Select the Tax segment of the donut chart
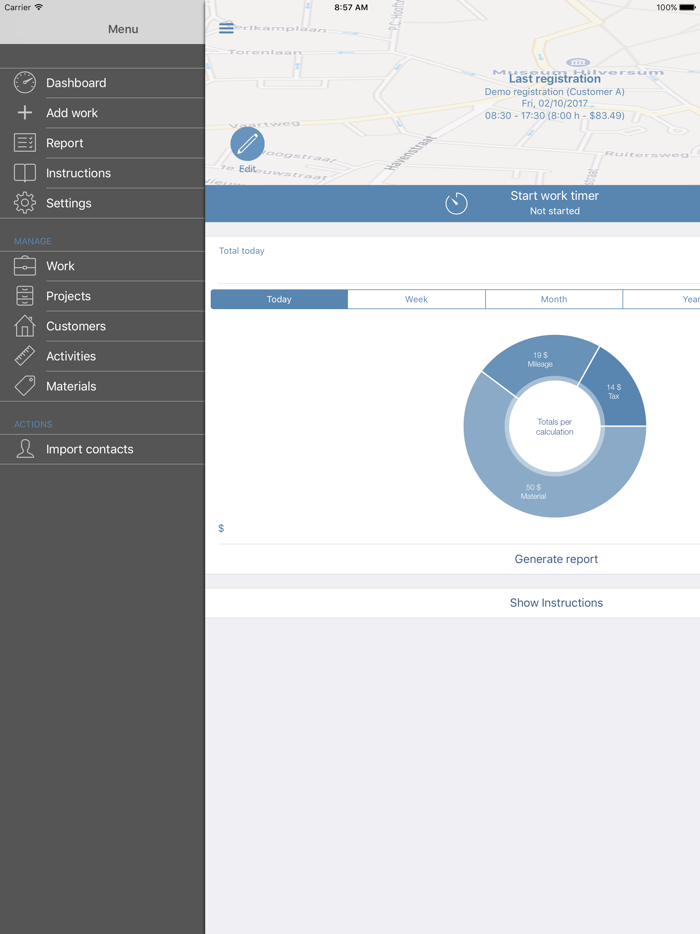 pos(614,391)
